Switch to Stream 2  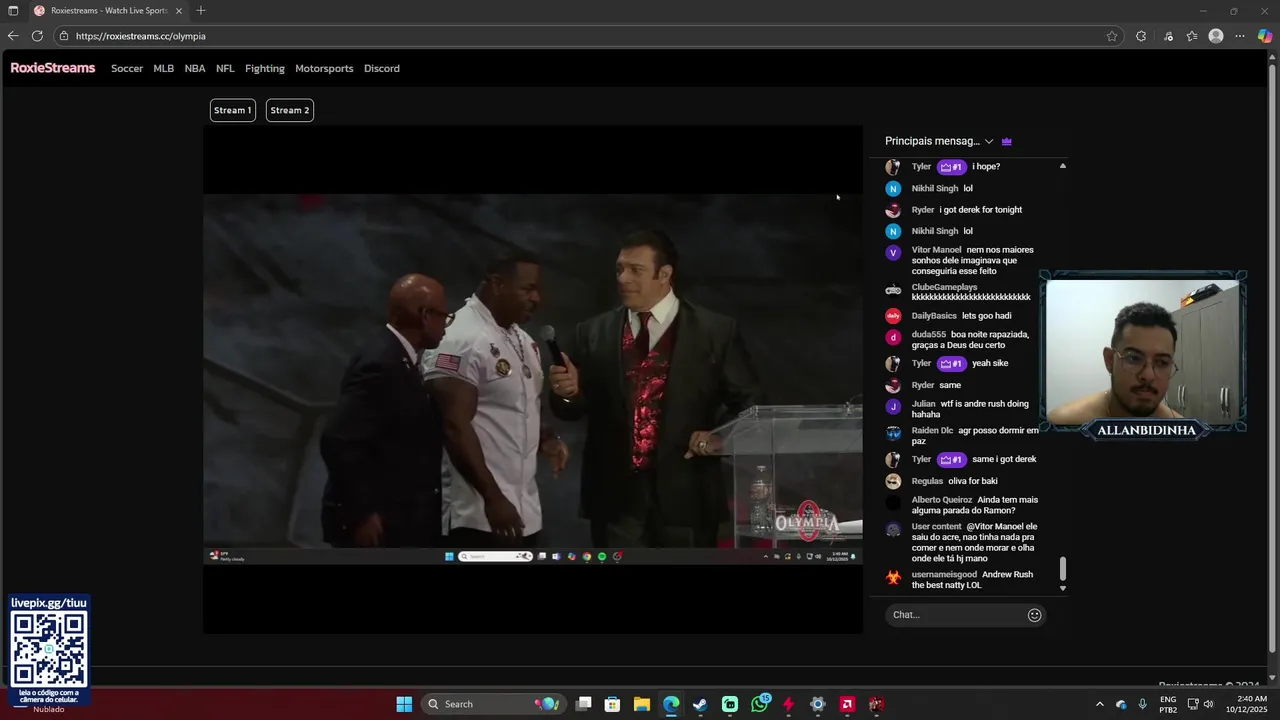[x=290, y=110]
